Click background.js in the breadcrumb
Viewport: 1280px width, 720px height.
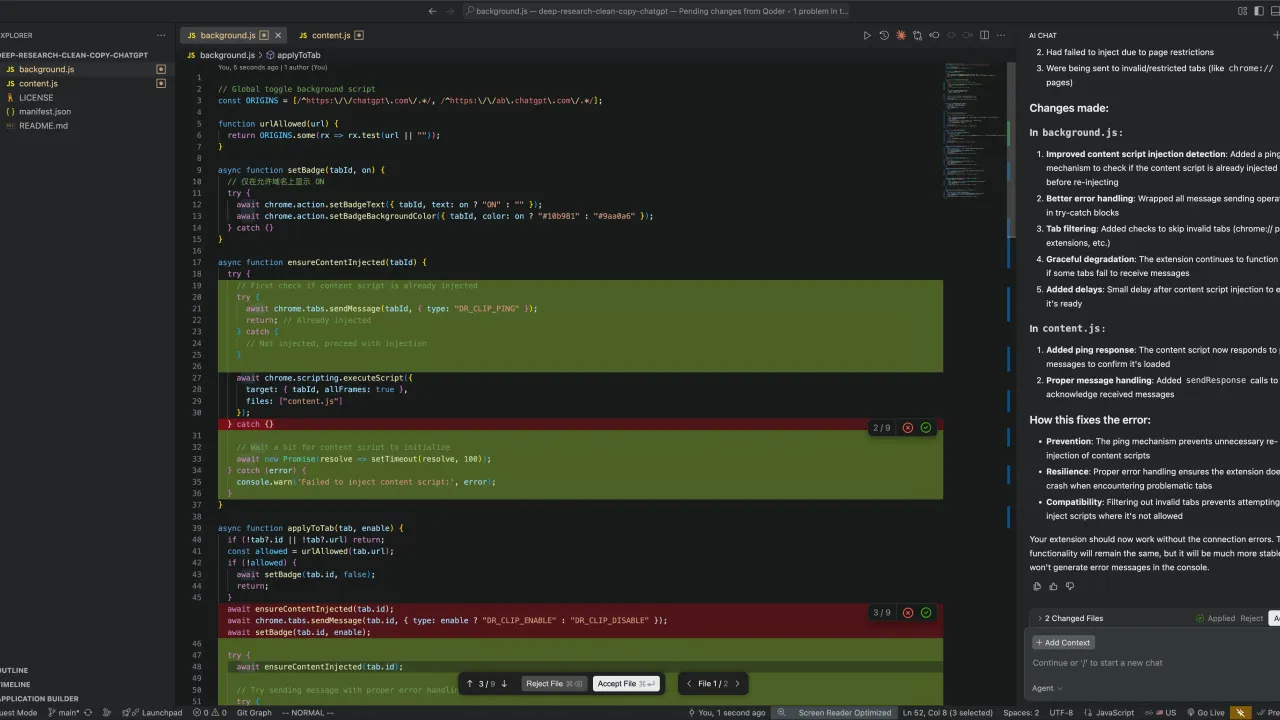point(227,55)
